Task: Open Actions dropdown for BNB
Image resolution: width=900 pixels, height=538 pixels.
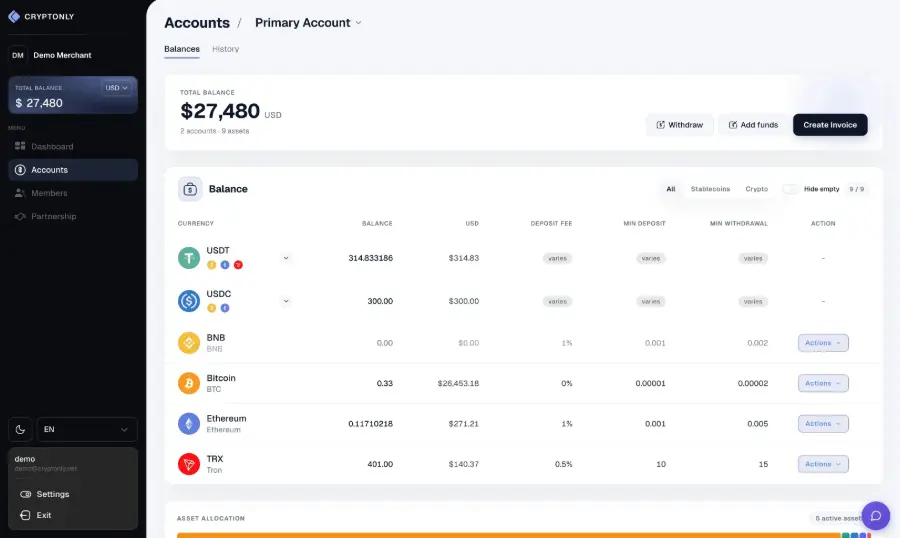Action: coord(823,343)
